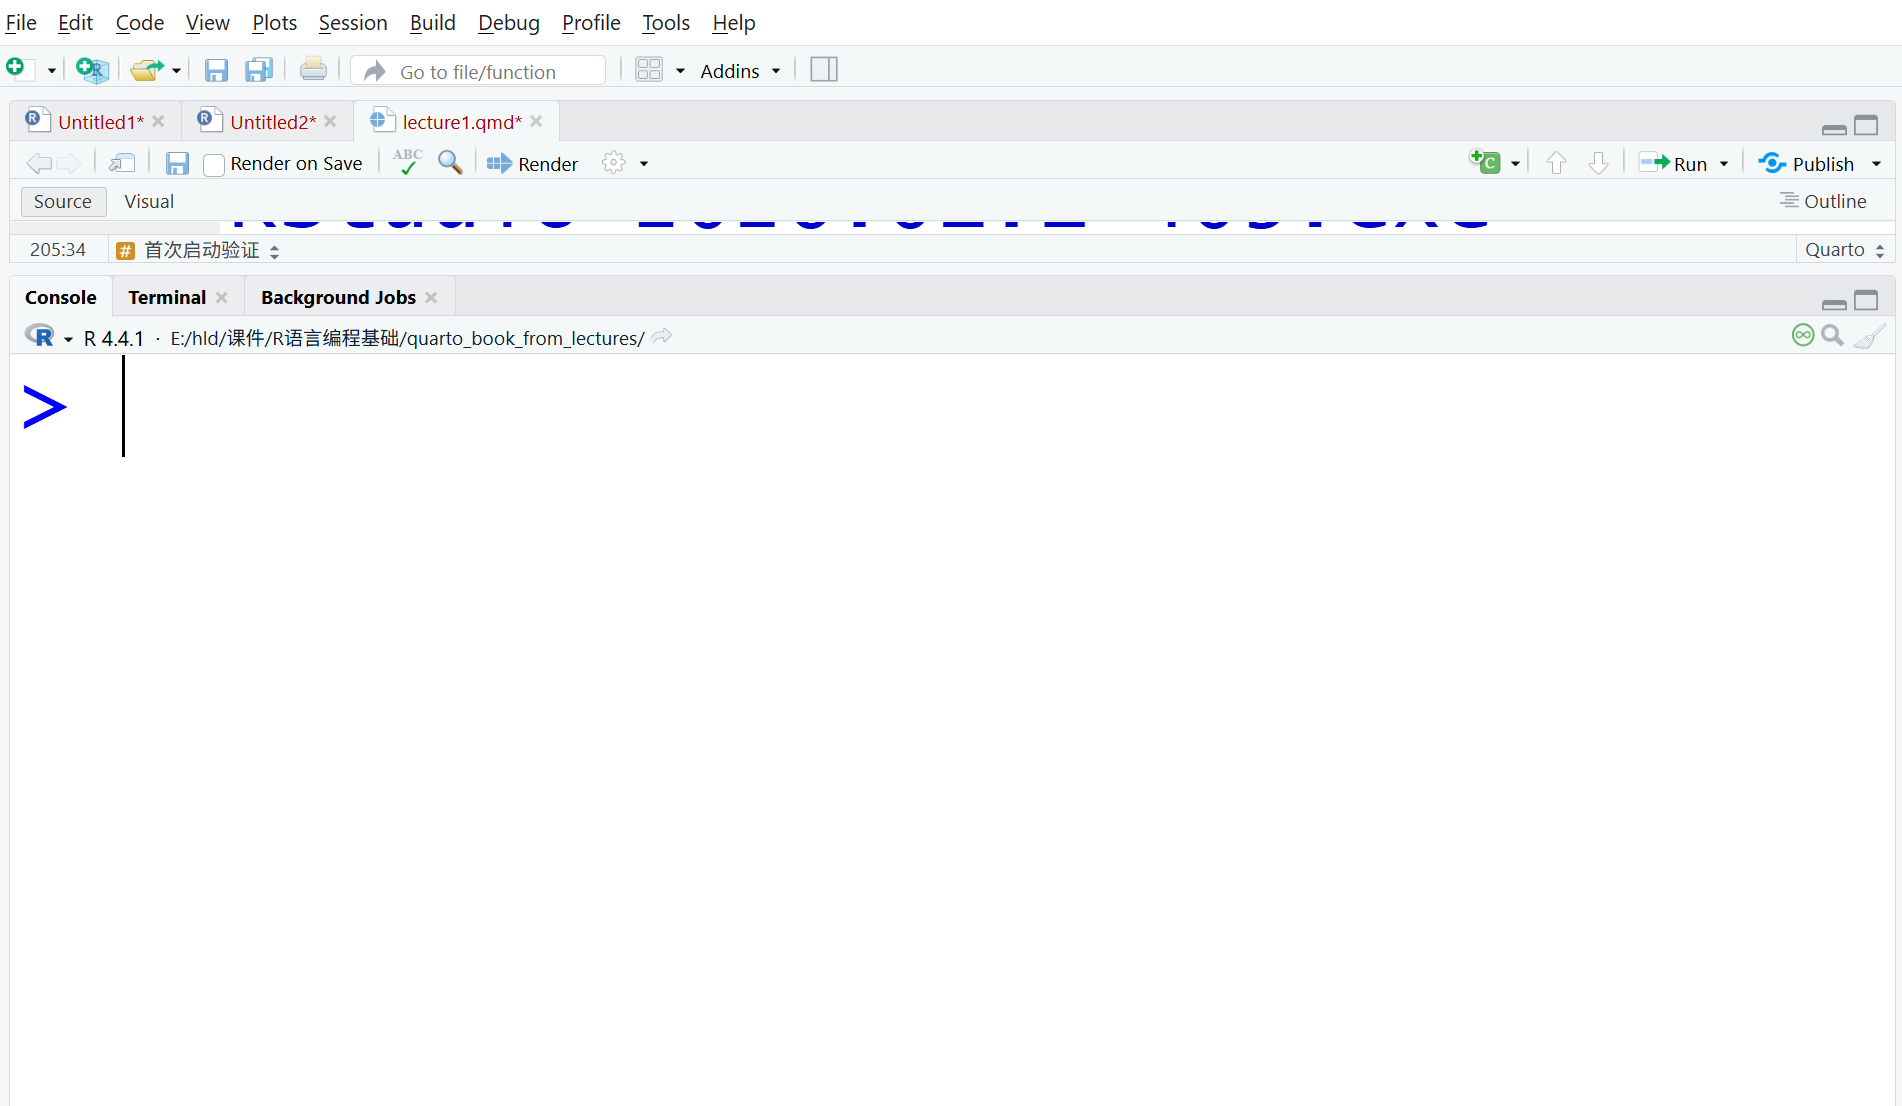
Task: Click the Save all documents icon
Action: click(x=259, y=70)
